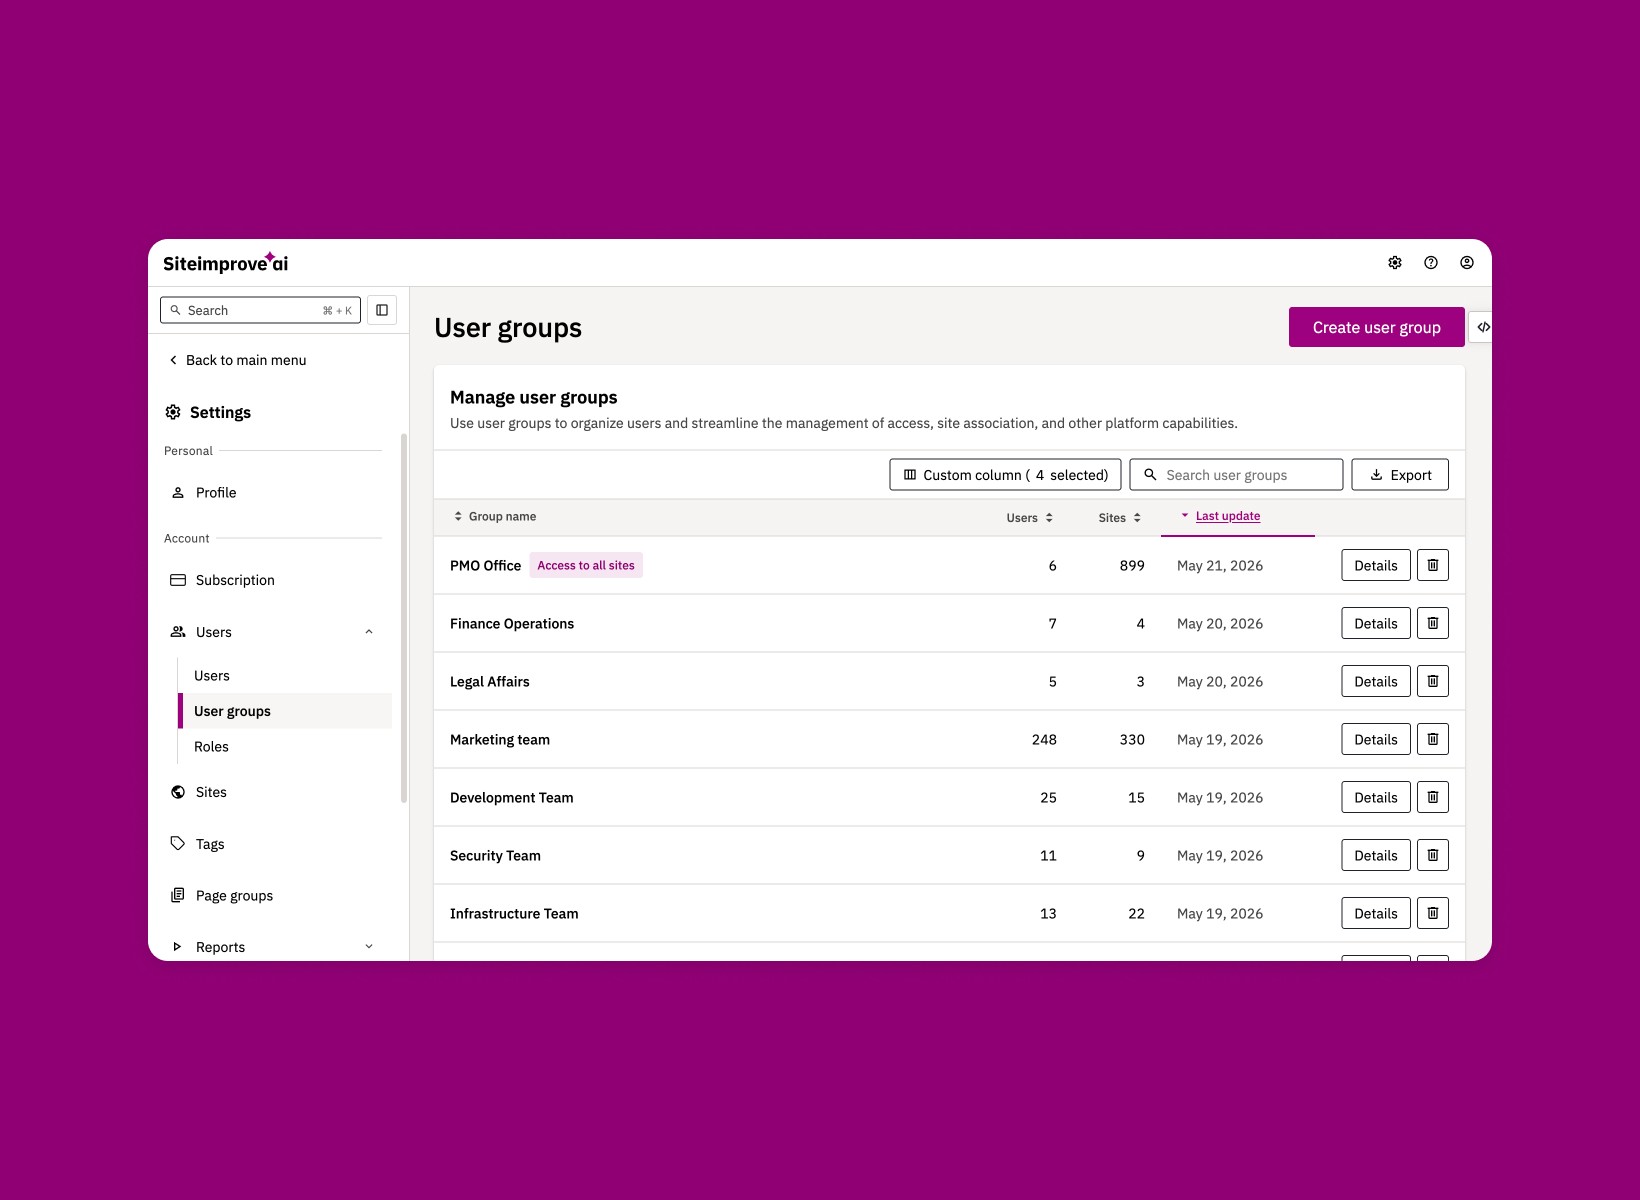This screenshot has width=1640, height=1200.
Task: Click the Profile person icon
Action: tap(178, 492)
